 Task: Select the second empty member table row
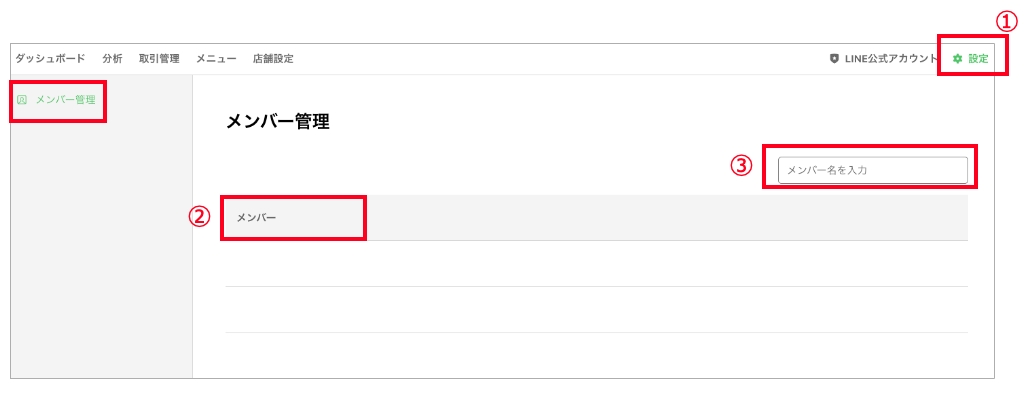tap(596, 310)
